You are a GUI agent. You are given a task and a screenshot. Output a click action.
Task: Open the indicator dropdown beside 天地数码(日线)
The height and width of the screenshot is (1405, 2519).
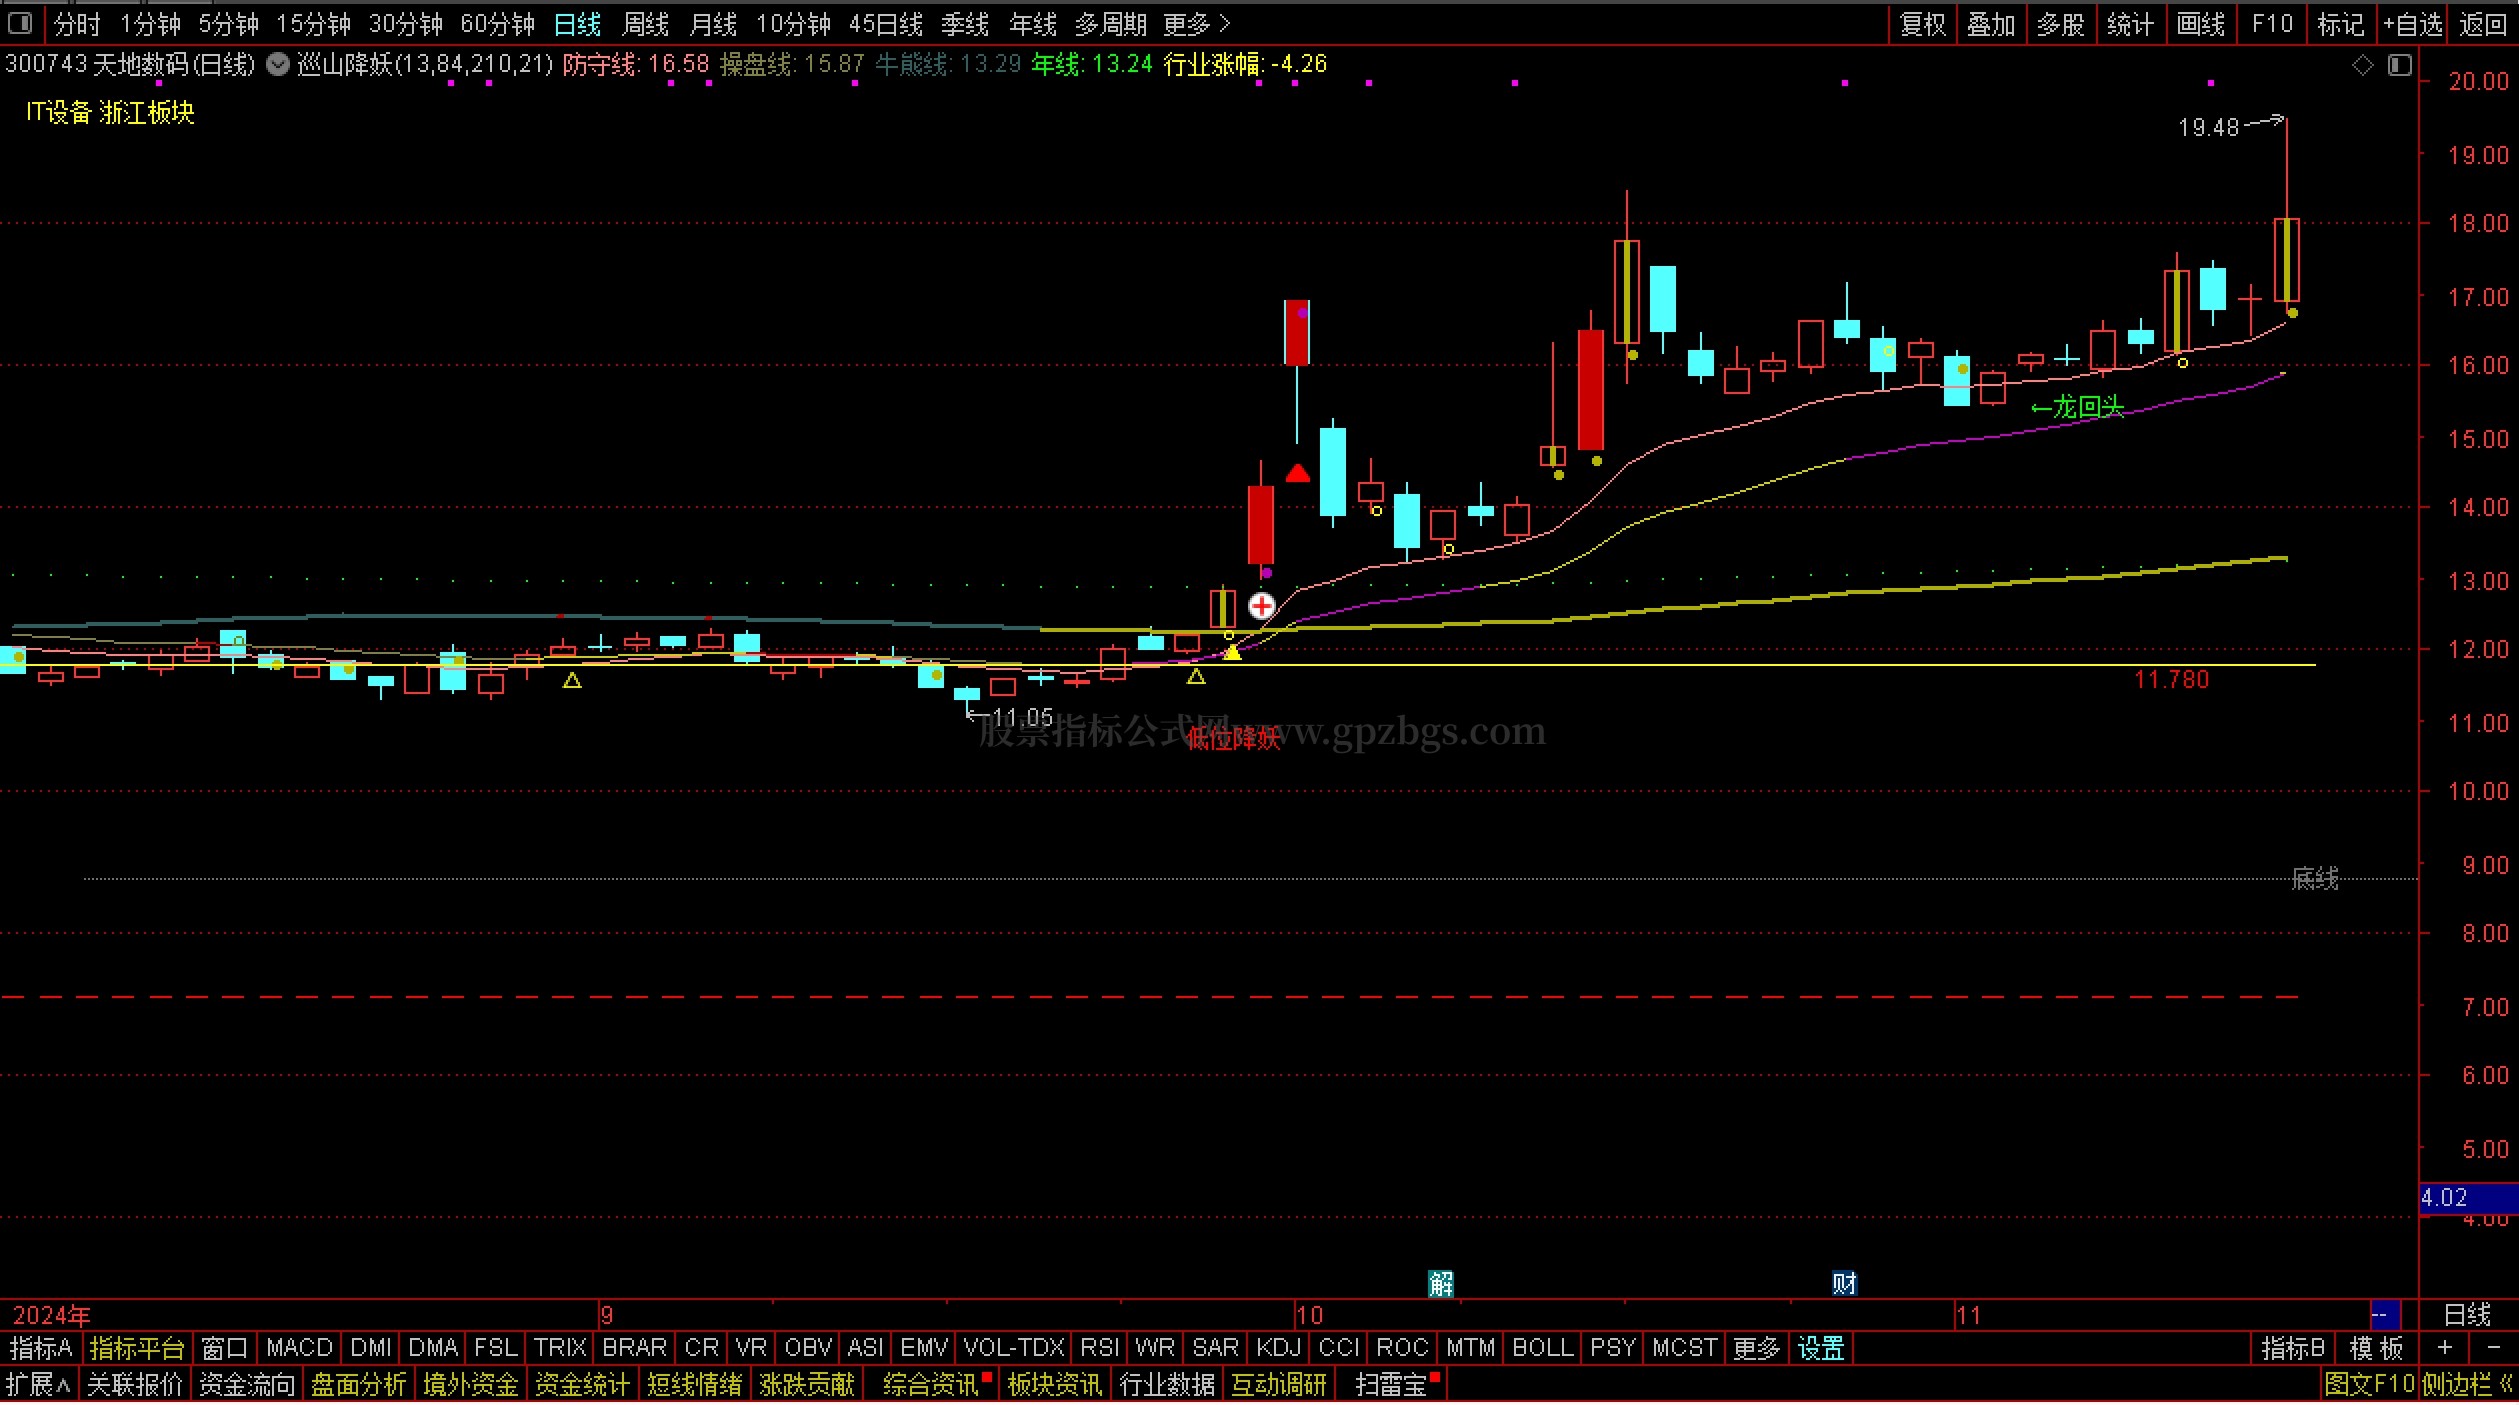tap(278, 65)
